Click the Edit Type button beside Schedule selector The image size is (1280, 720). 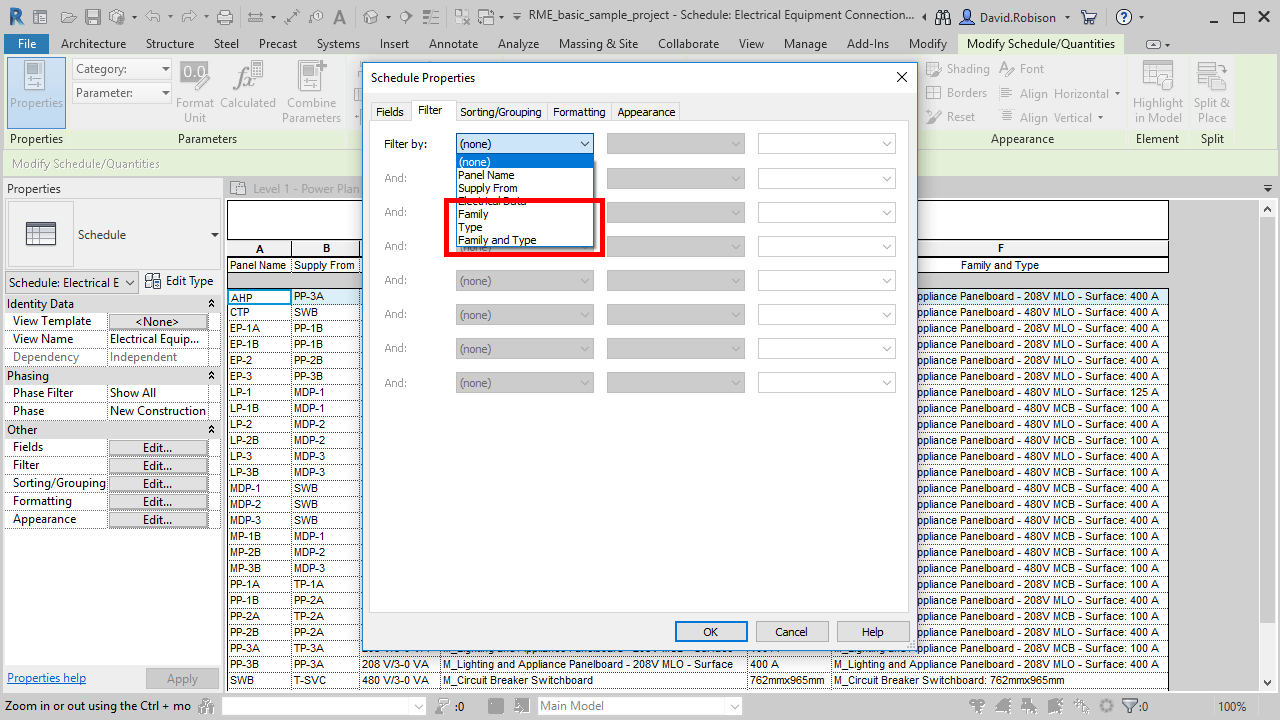[x=178, y=281]
